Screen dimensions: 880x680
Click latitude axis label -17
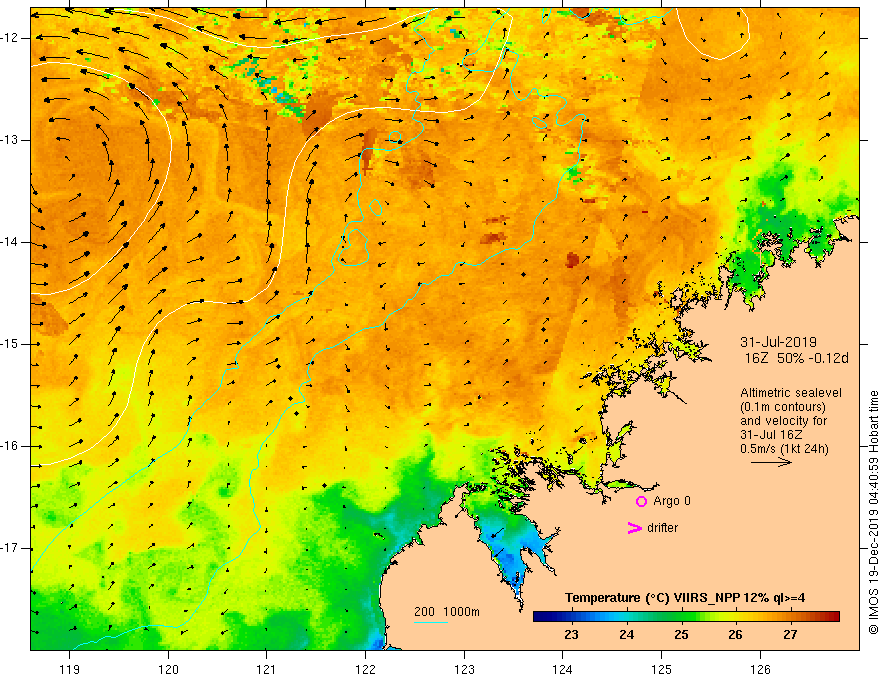(11, 548)
